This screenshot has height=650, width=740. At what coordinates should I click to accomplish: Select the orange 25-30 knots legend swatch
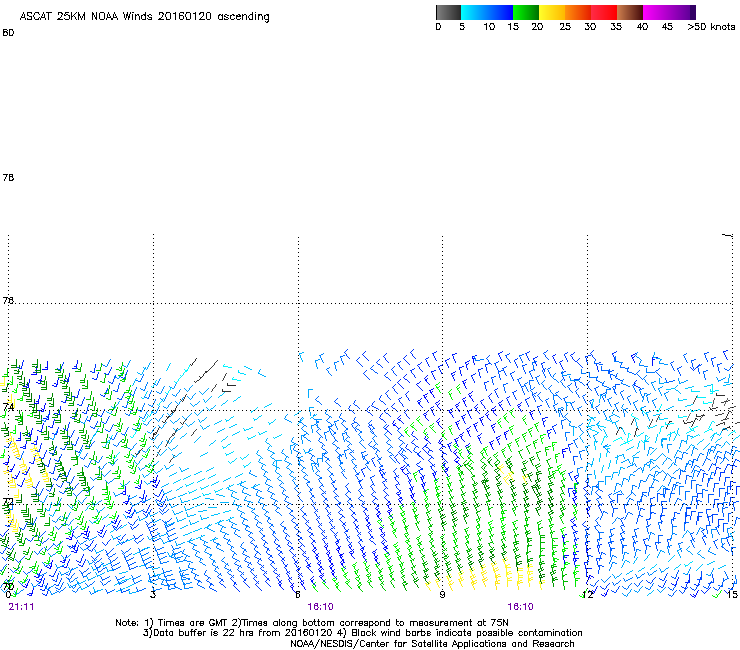578,12
